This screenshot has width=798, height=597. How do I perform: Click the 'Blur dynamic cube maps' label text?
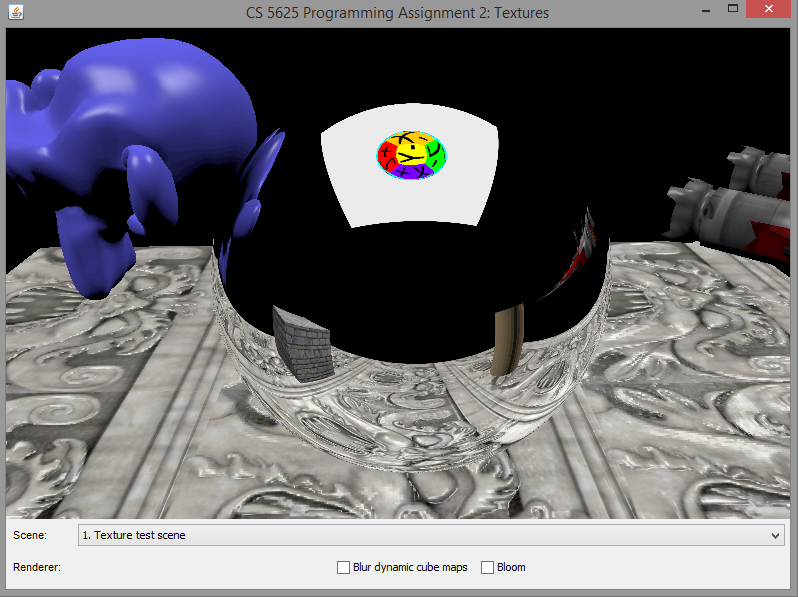[x=410, y=568]
